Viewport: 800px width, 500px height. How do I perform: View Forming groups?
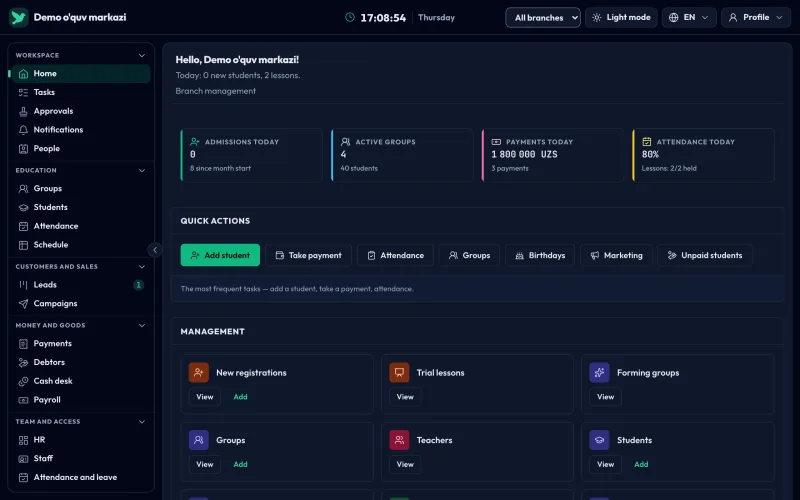coord(606,397)
